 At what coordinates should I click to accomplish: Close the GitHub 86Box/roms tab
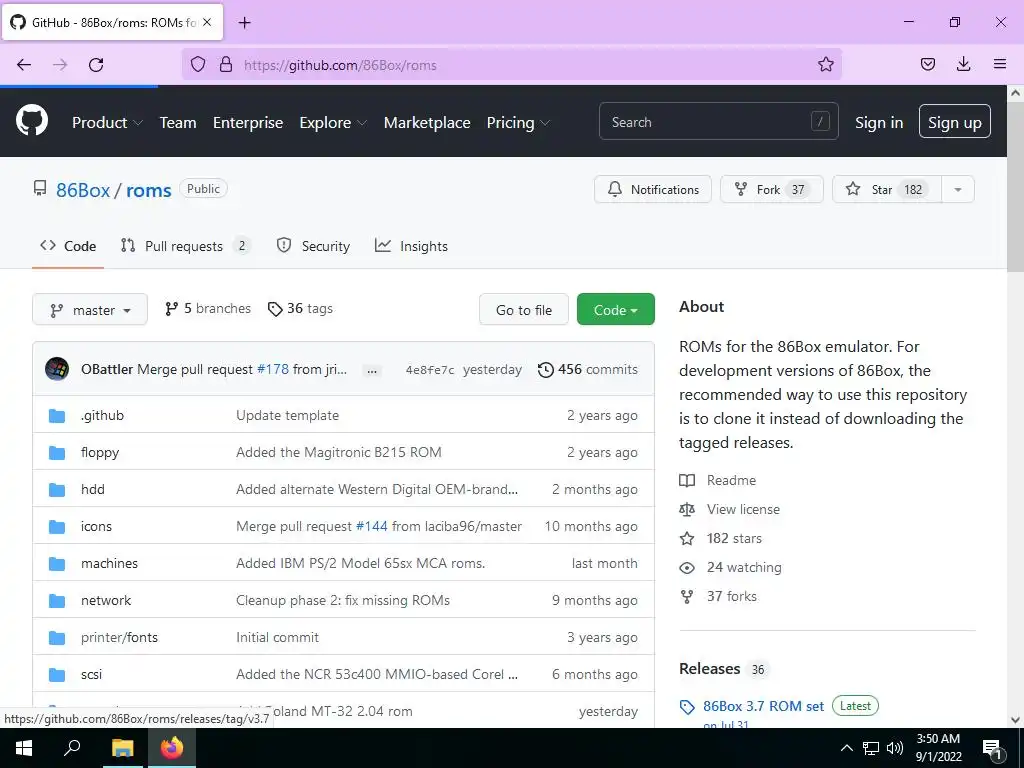(x=207, y=22)
